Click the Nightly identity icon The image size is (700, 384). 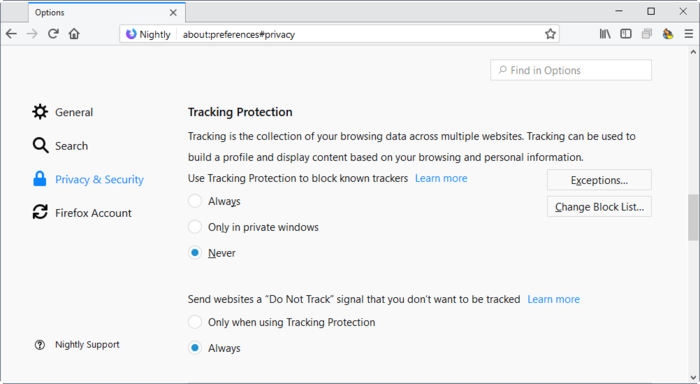click(x=131, y=34)
